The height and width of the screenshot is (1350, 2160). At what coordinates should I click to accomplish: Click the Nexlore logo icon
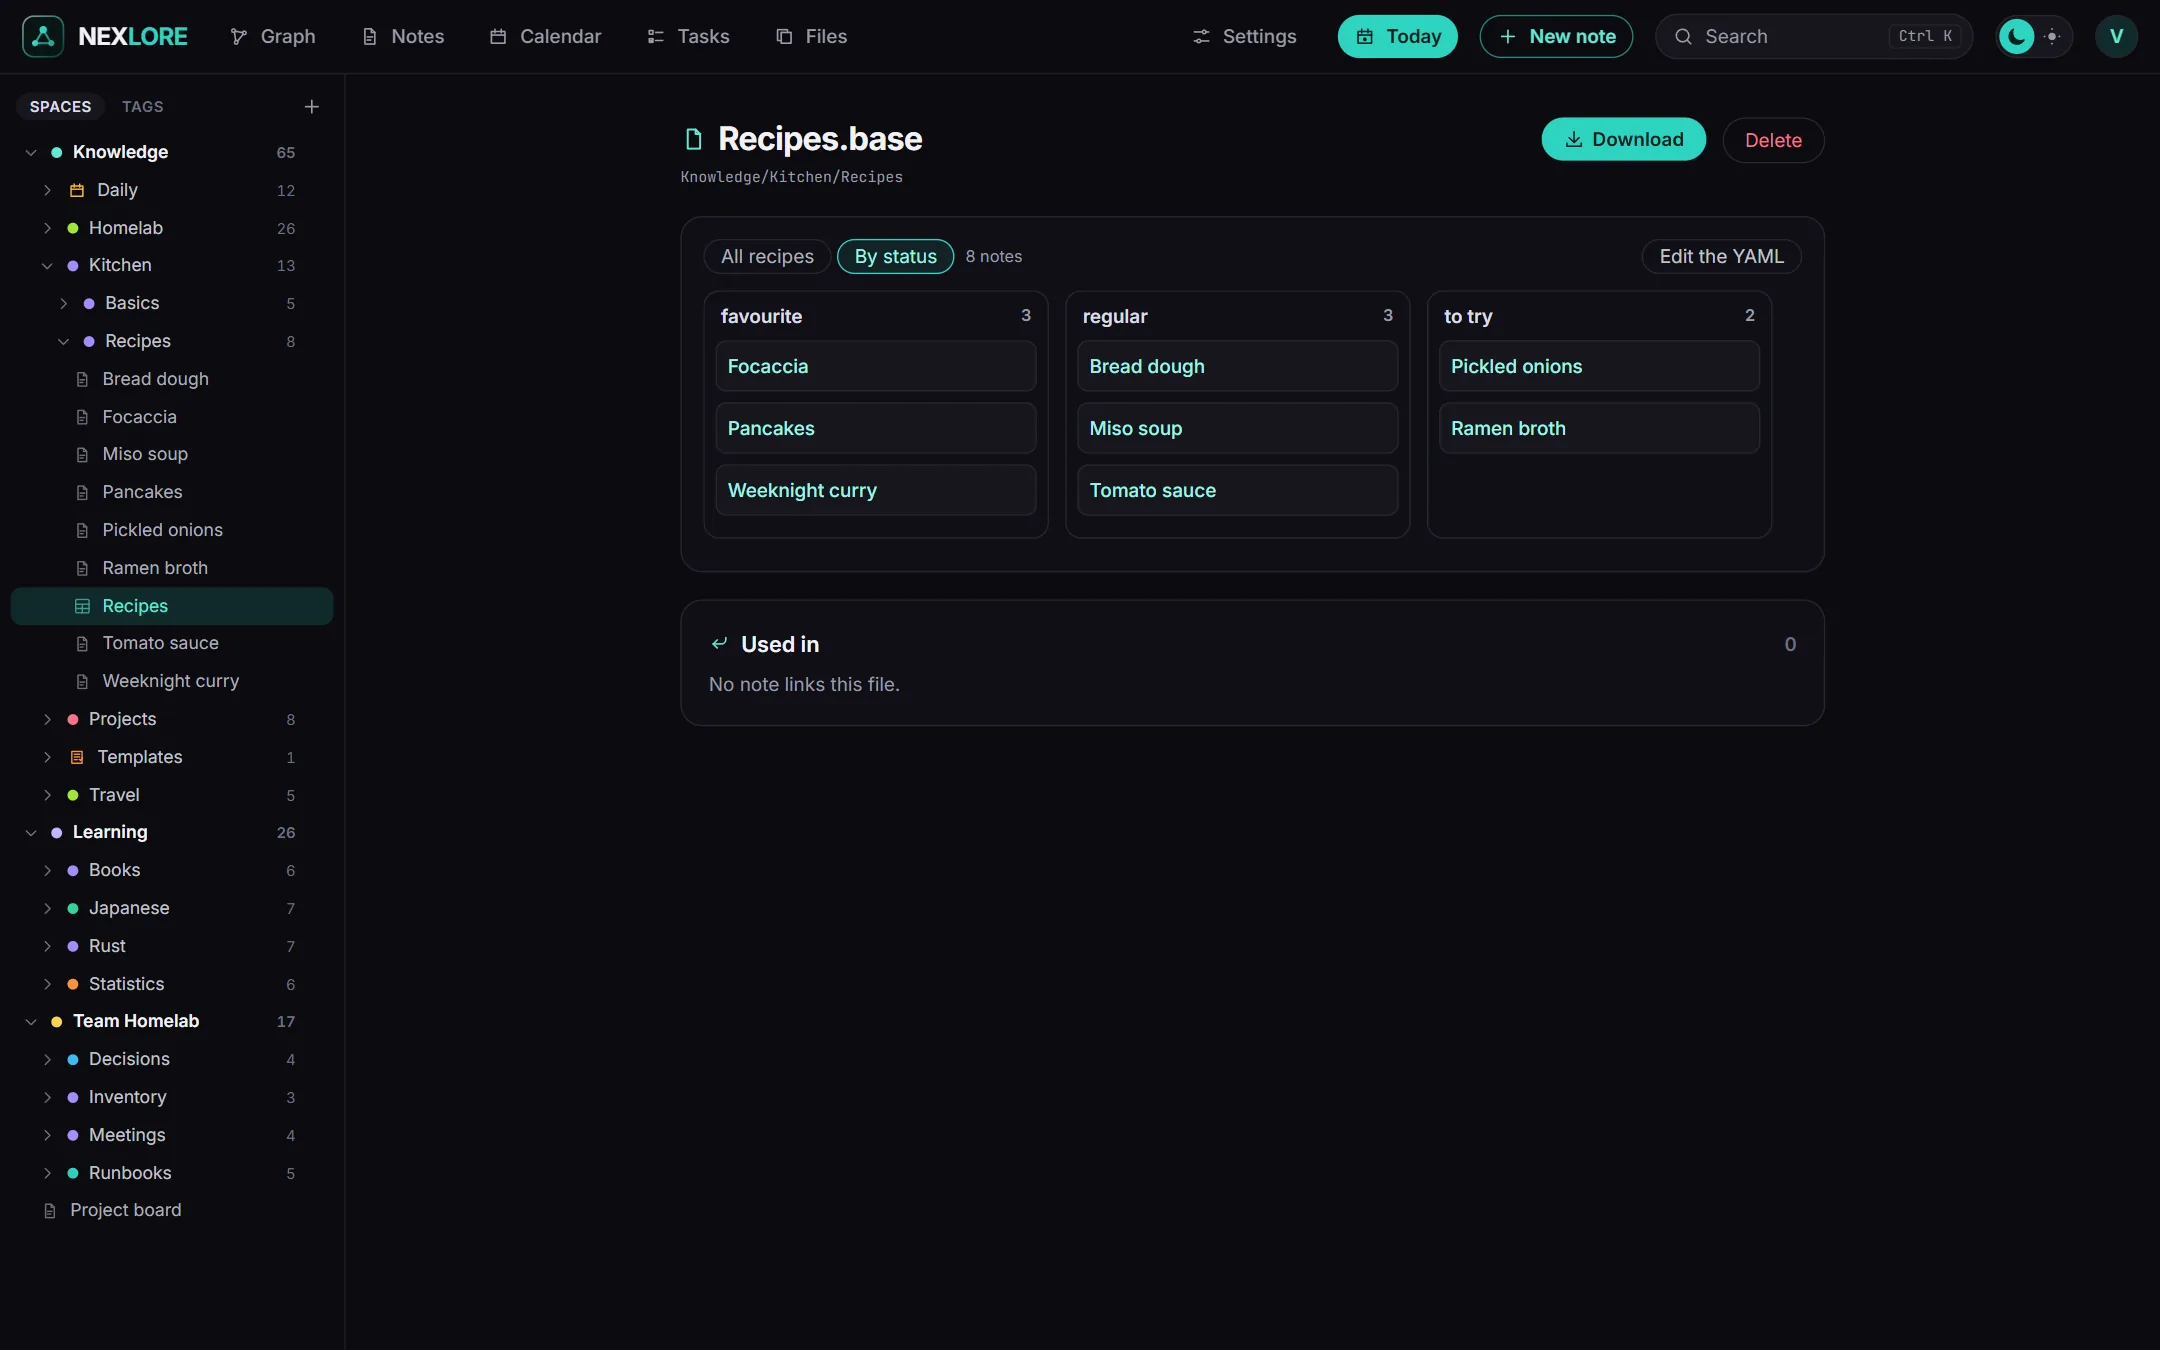43,36
